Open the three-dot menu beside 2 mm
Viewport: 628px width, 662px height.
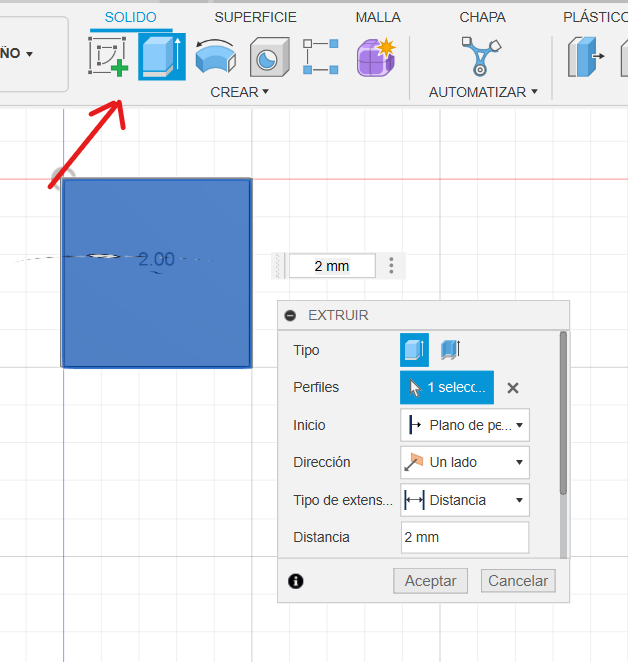391,266
